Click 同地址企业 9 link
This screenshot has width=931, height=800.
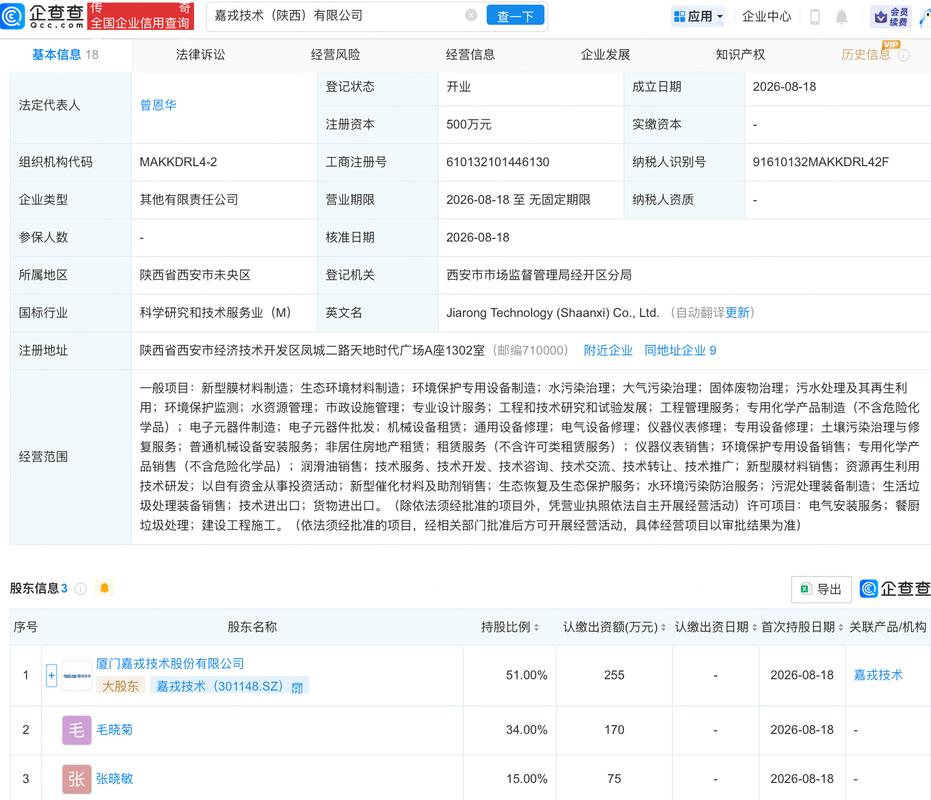point(680,350)
